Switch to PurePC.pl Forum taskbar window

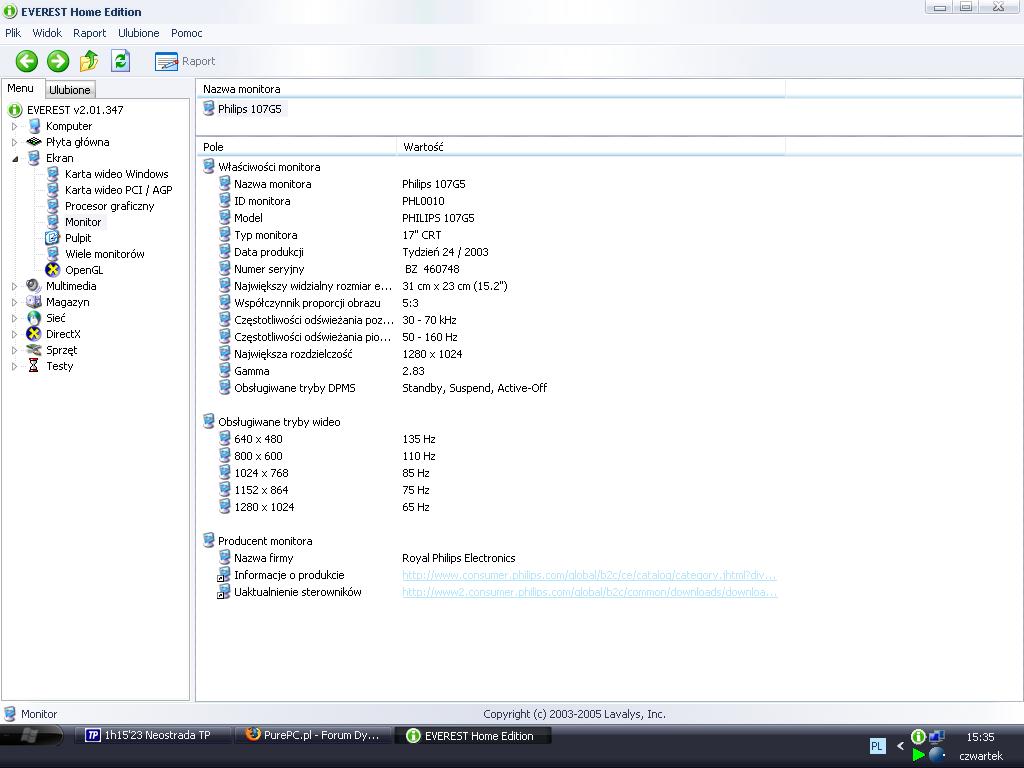312,735
